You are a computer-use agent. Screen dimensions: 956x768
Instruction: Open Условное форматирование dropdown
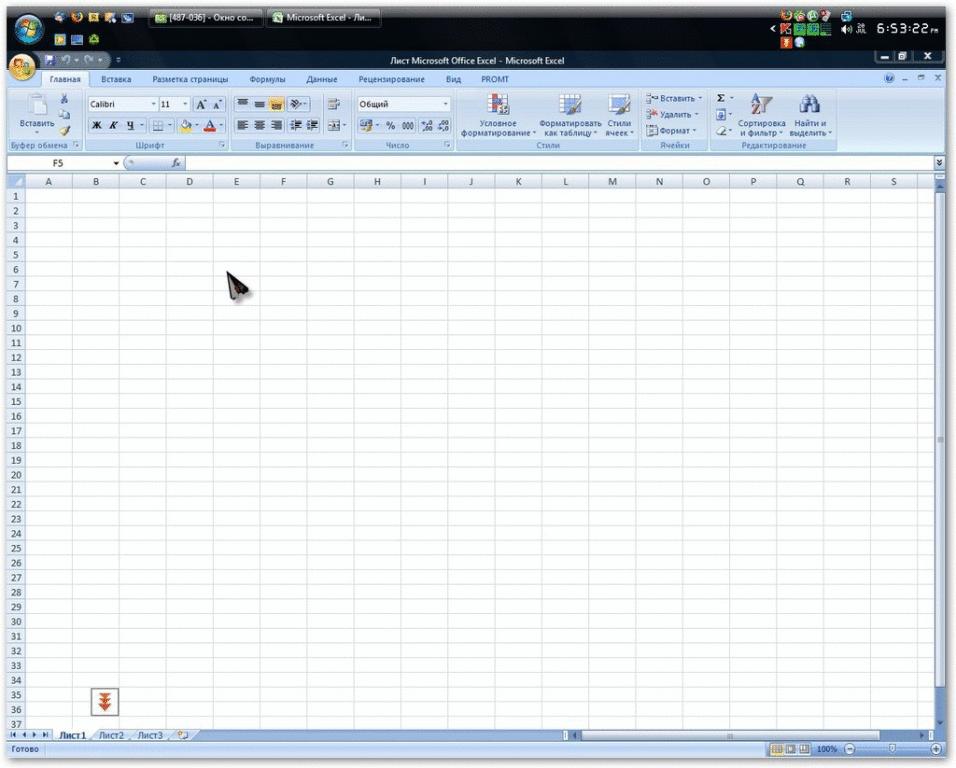point(498,115)
